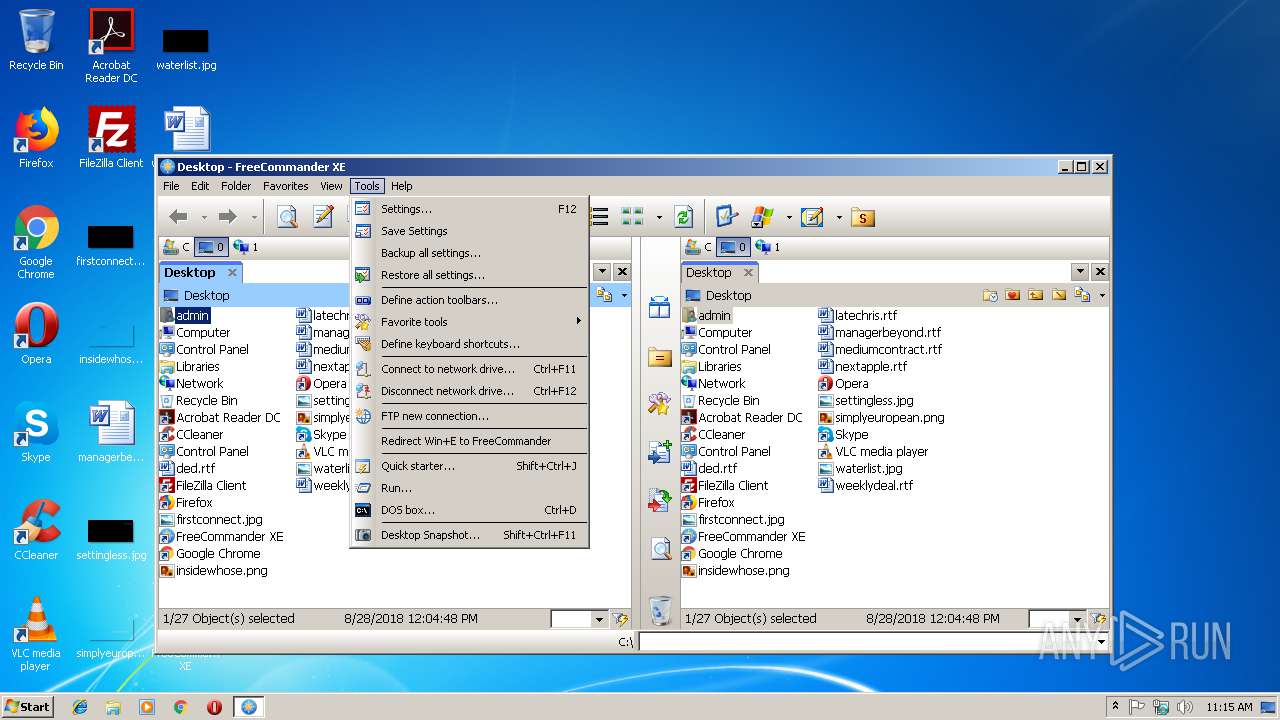Click the yellow S folder icon in toolbar
This screenshot has height=720, width=1280.
click(x=863, y=217)
